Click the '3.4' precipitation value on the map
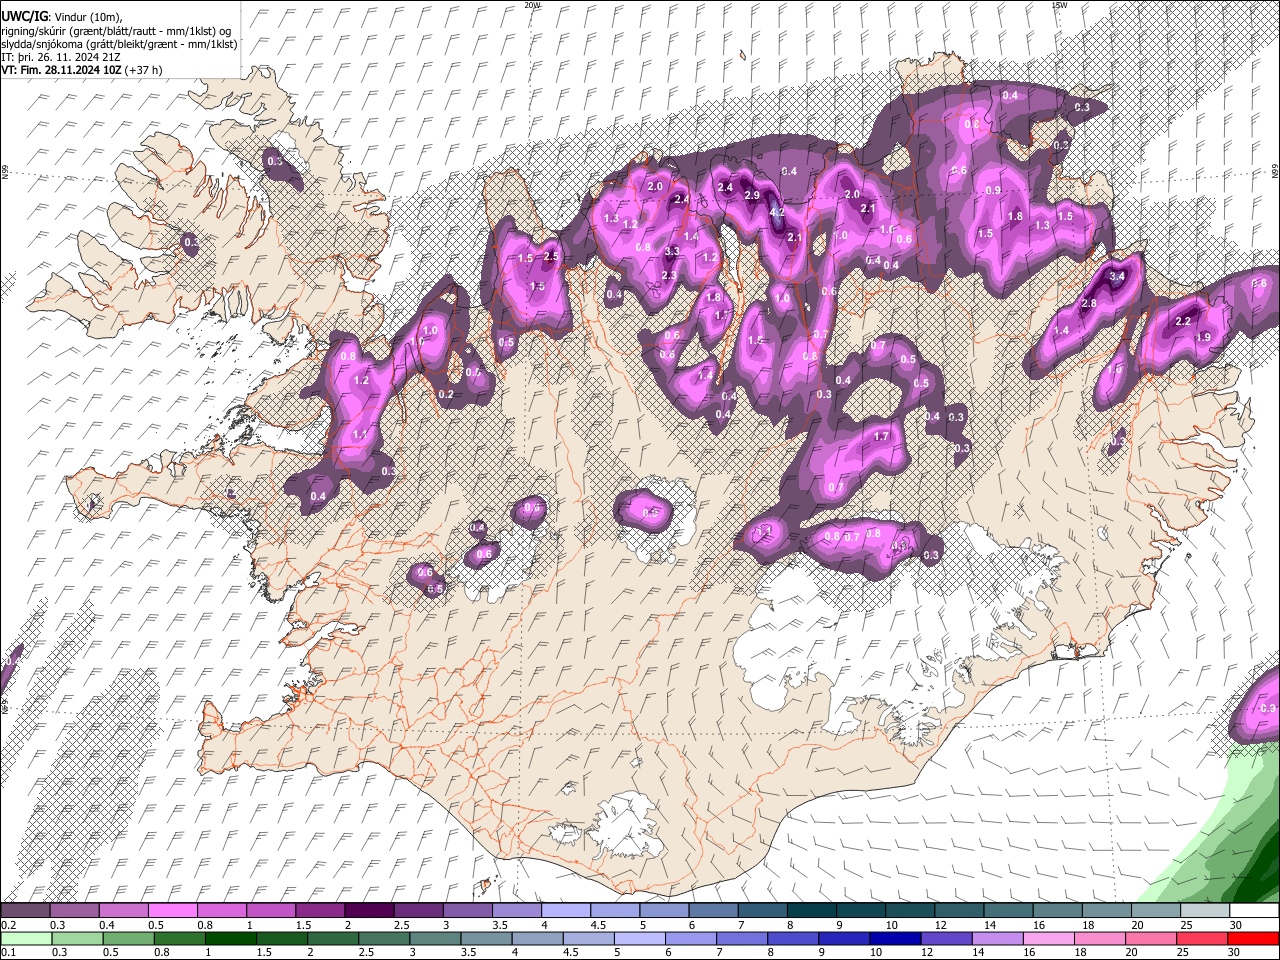1280x960 pixels. tap(1118, 276)
